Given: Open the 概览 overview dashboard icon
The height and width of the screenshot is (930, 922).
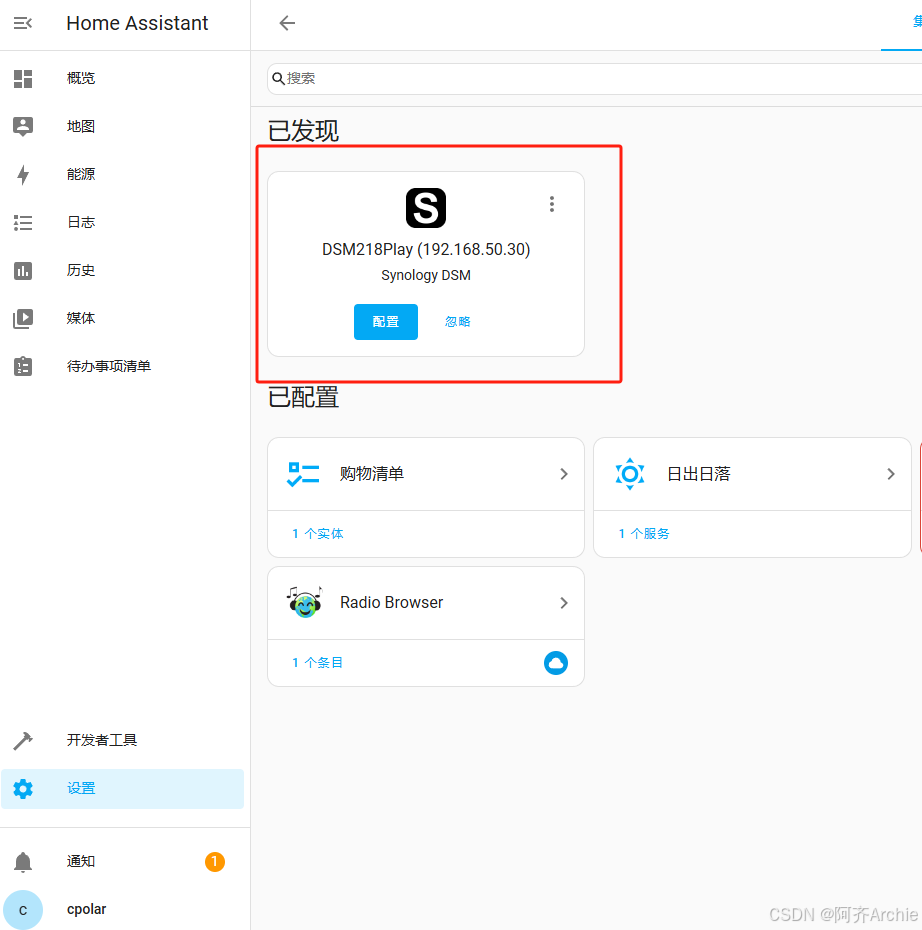Looking at the screenshot, I should 23,78.
